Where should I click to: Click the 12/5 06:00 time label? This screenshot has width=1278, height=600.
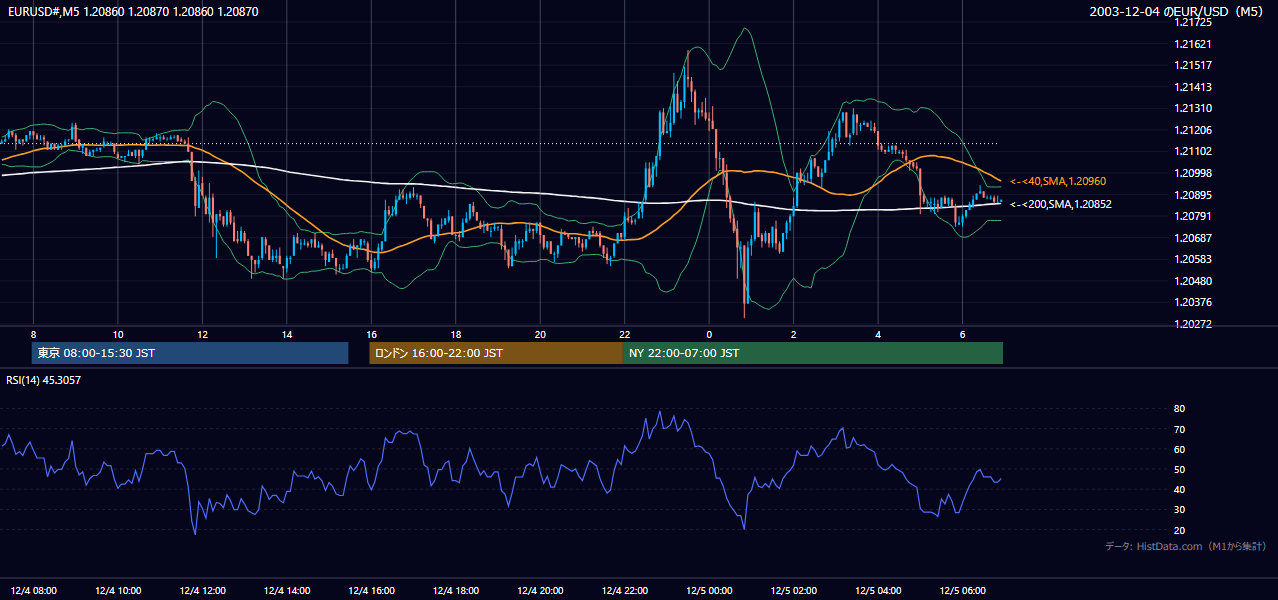coord(963,591)
